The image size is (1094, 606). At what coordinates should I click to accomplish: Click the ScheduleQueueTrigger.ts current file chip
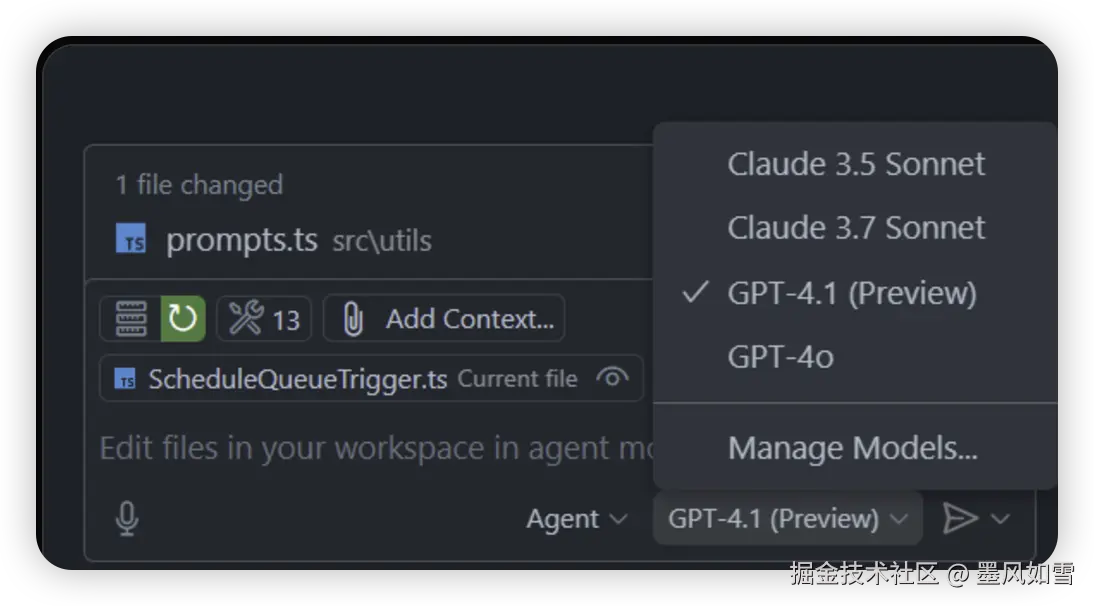click(297, 379)
